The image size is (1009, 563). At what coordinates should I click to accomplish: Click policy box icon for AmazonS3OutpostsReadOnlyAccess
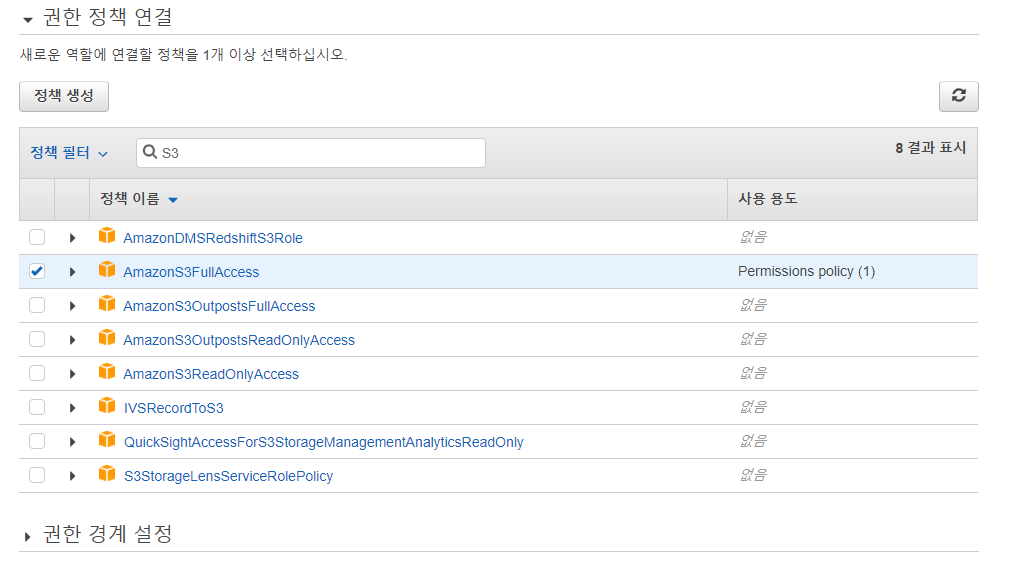[107, 338]
